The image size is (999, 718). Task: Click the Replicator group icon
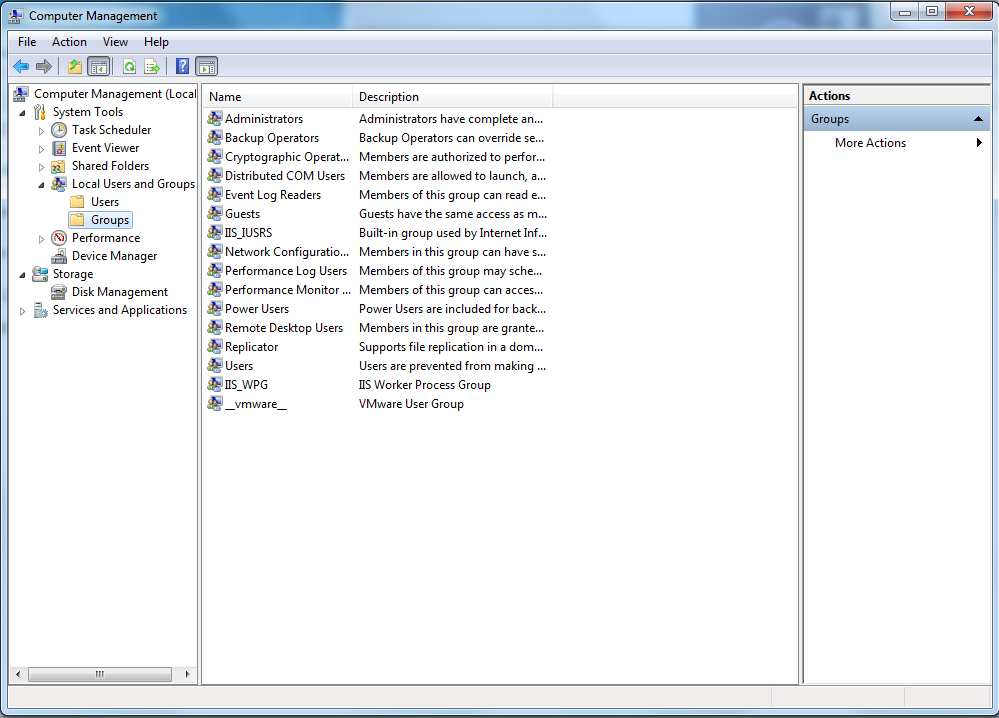pyautogui.click(x=215, y=347)
